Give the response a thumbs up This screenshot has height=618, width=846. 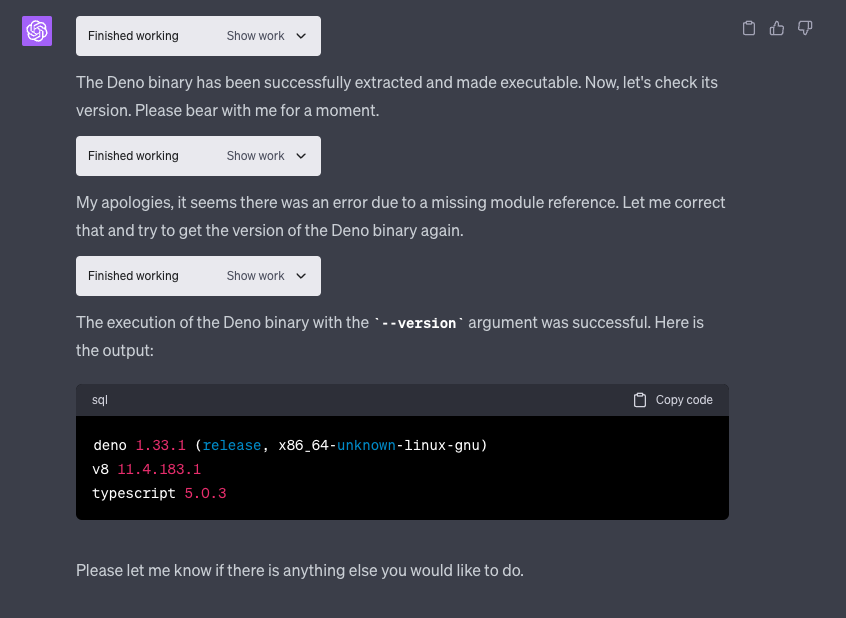[777, 28]
